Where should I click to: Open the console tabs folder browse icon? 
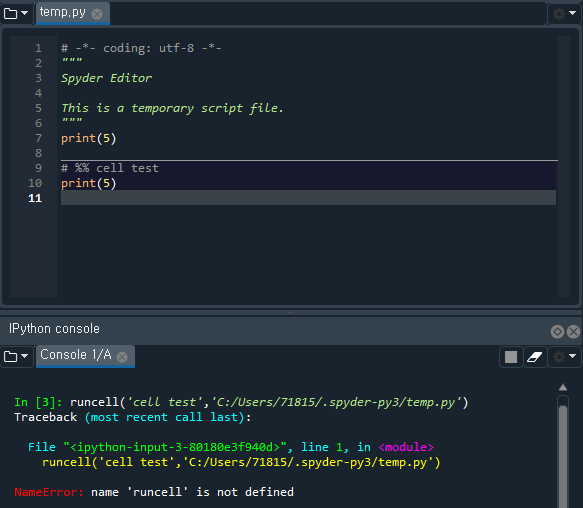[10, 357]
